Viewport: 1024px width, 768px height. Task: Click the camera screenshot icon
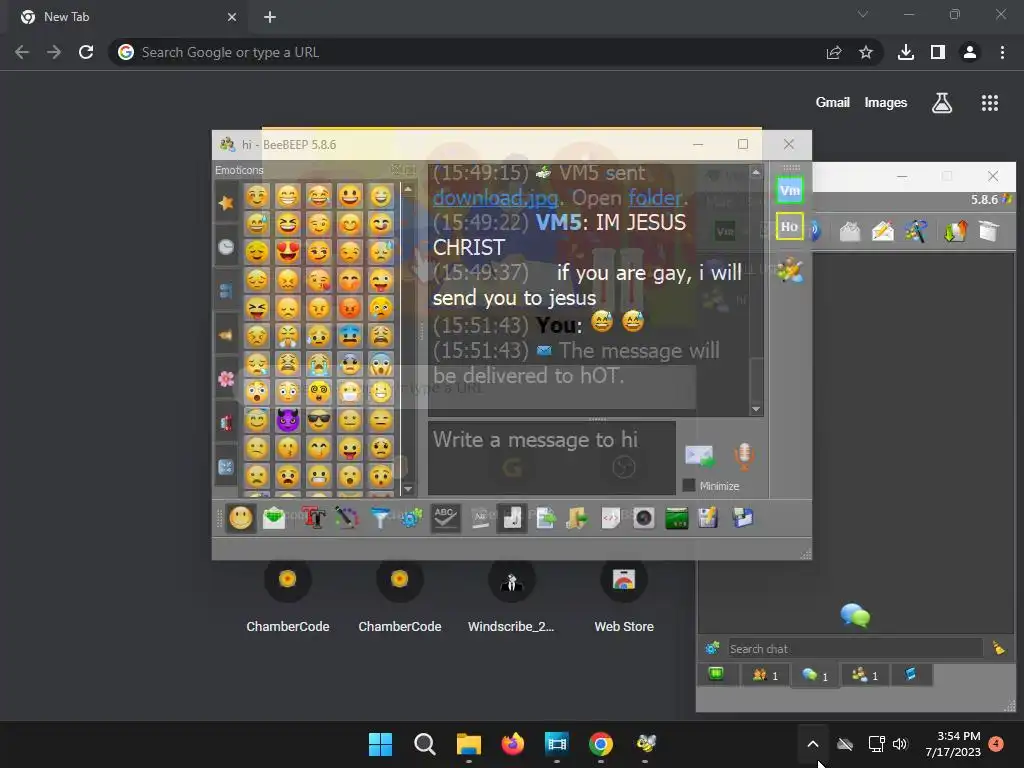pyautogui.click(x=644, y=519)
